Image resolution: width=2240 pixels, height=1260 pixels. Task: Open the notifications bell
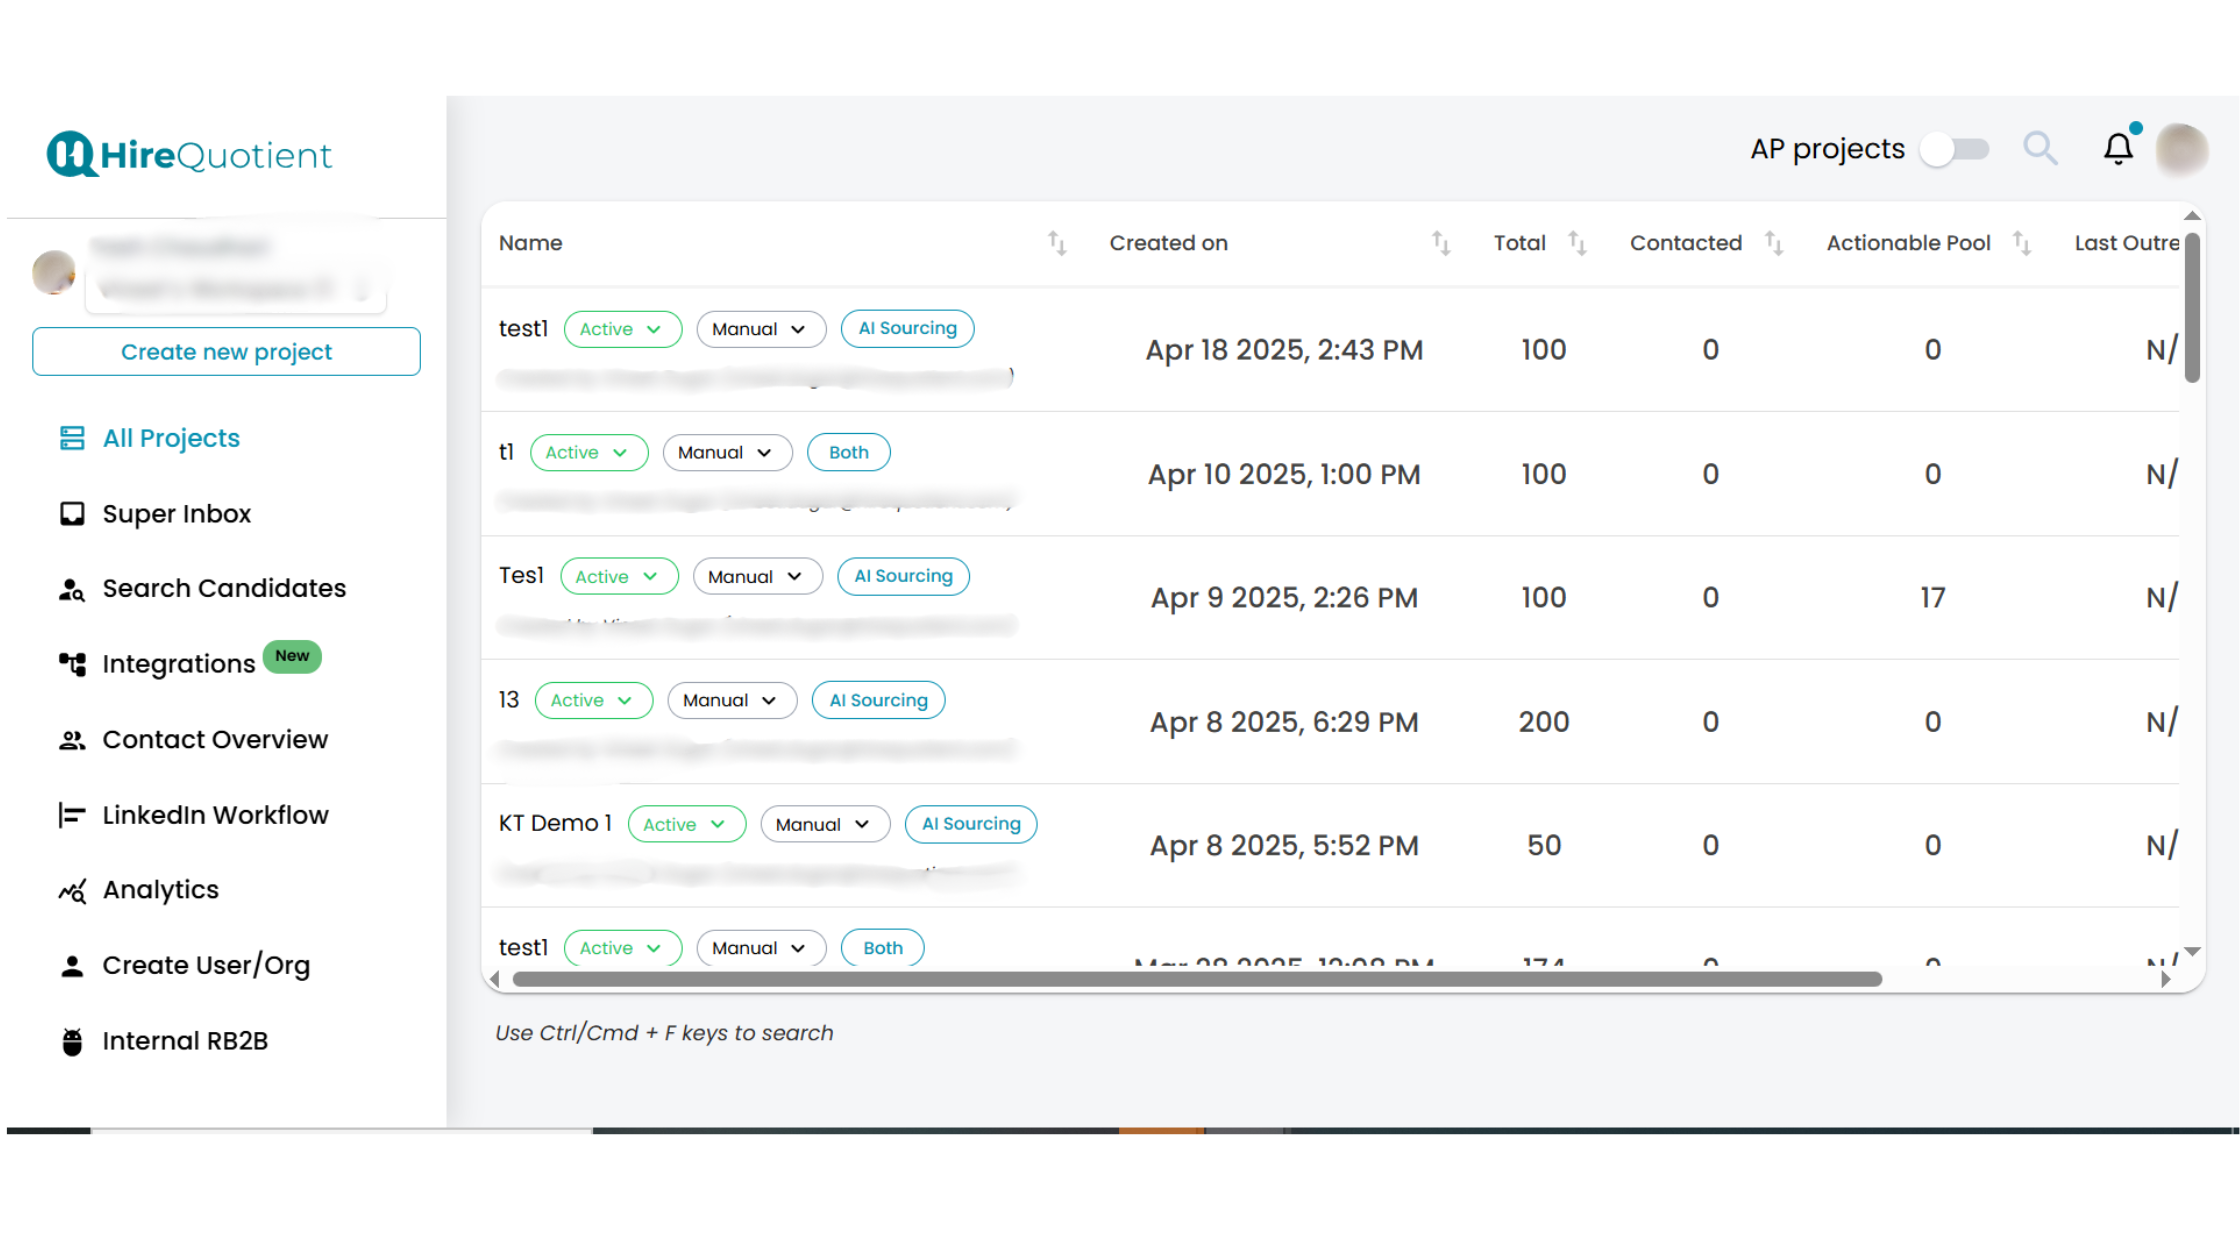2118,149
